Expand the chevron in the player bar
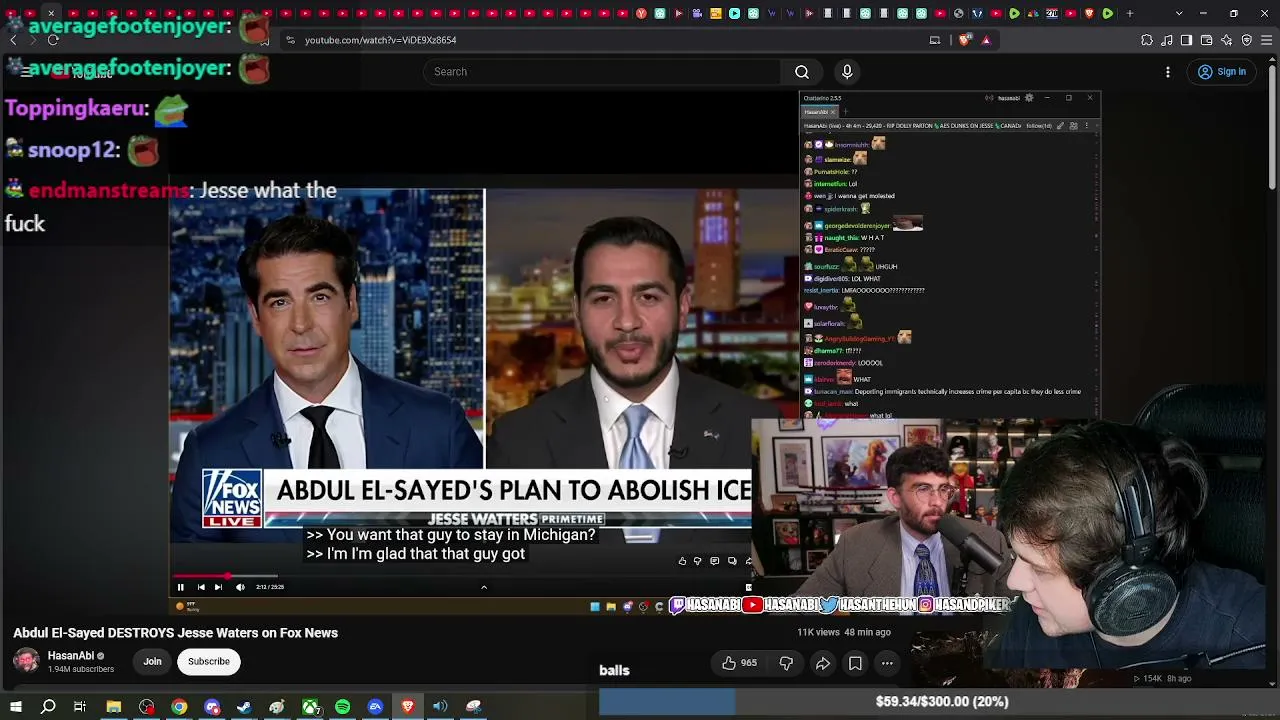Viewport: 1280px width, 720px height. point(484,587)
